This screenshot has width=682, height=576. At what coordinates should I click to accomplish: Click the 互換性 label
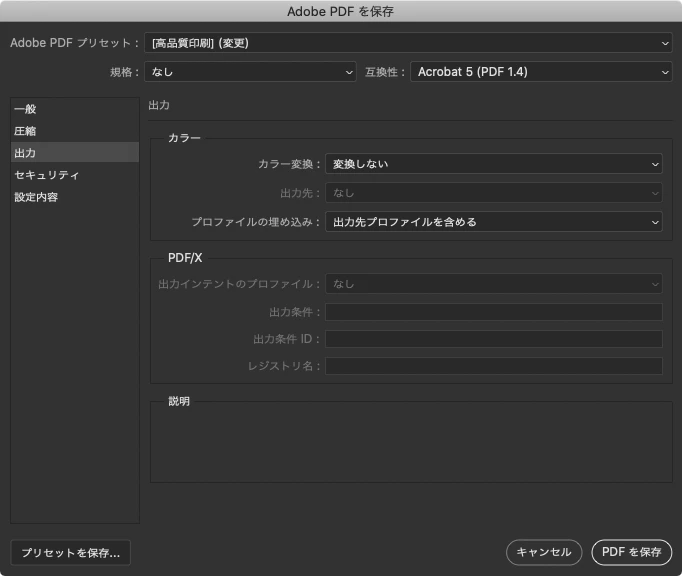pyautogui.click(x=384, y=72)
